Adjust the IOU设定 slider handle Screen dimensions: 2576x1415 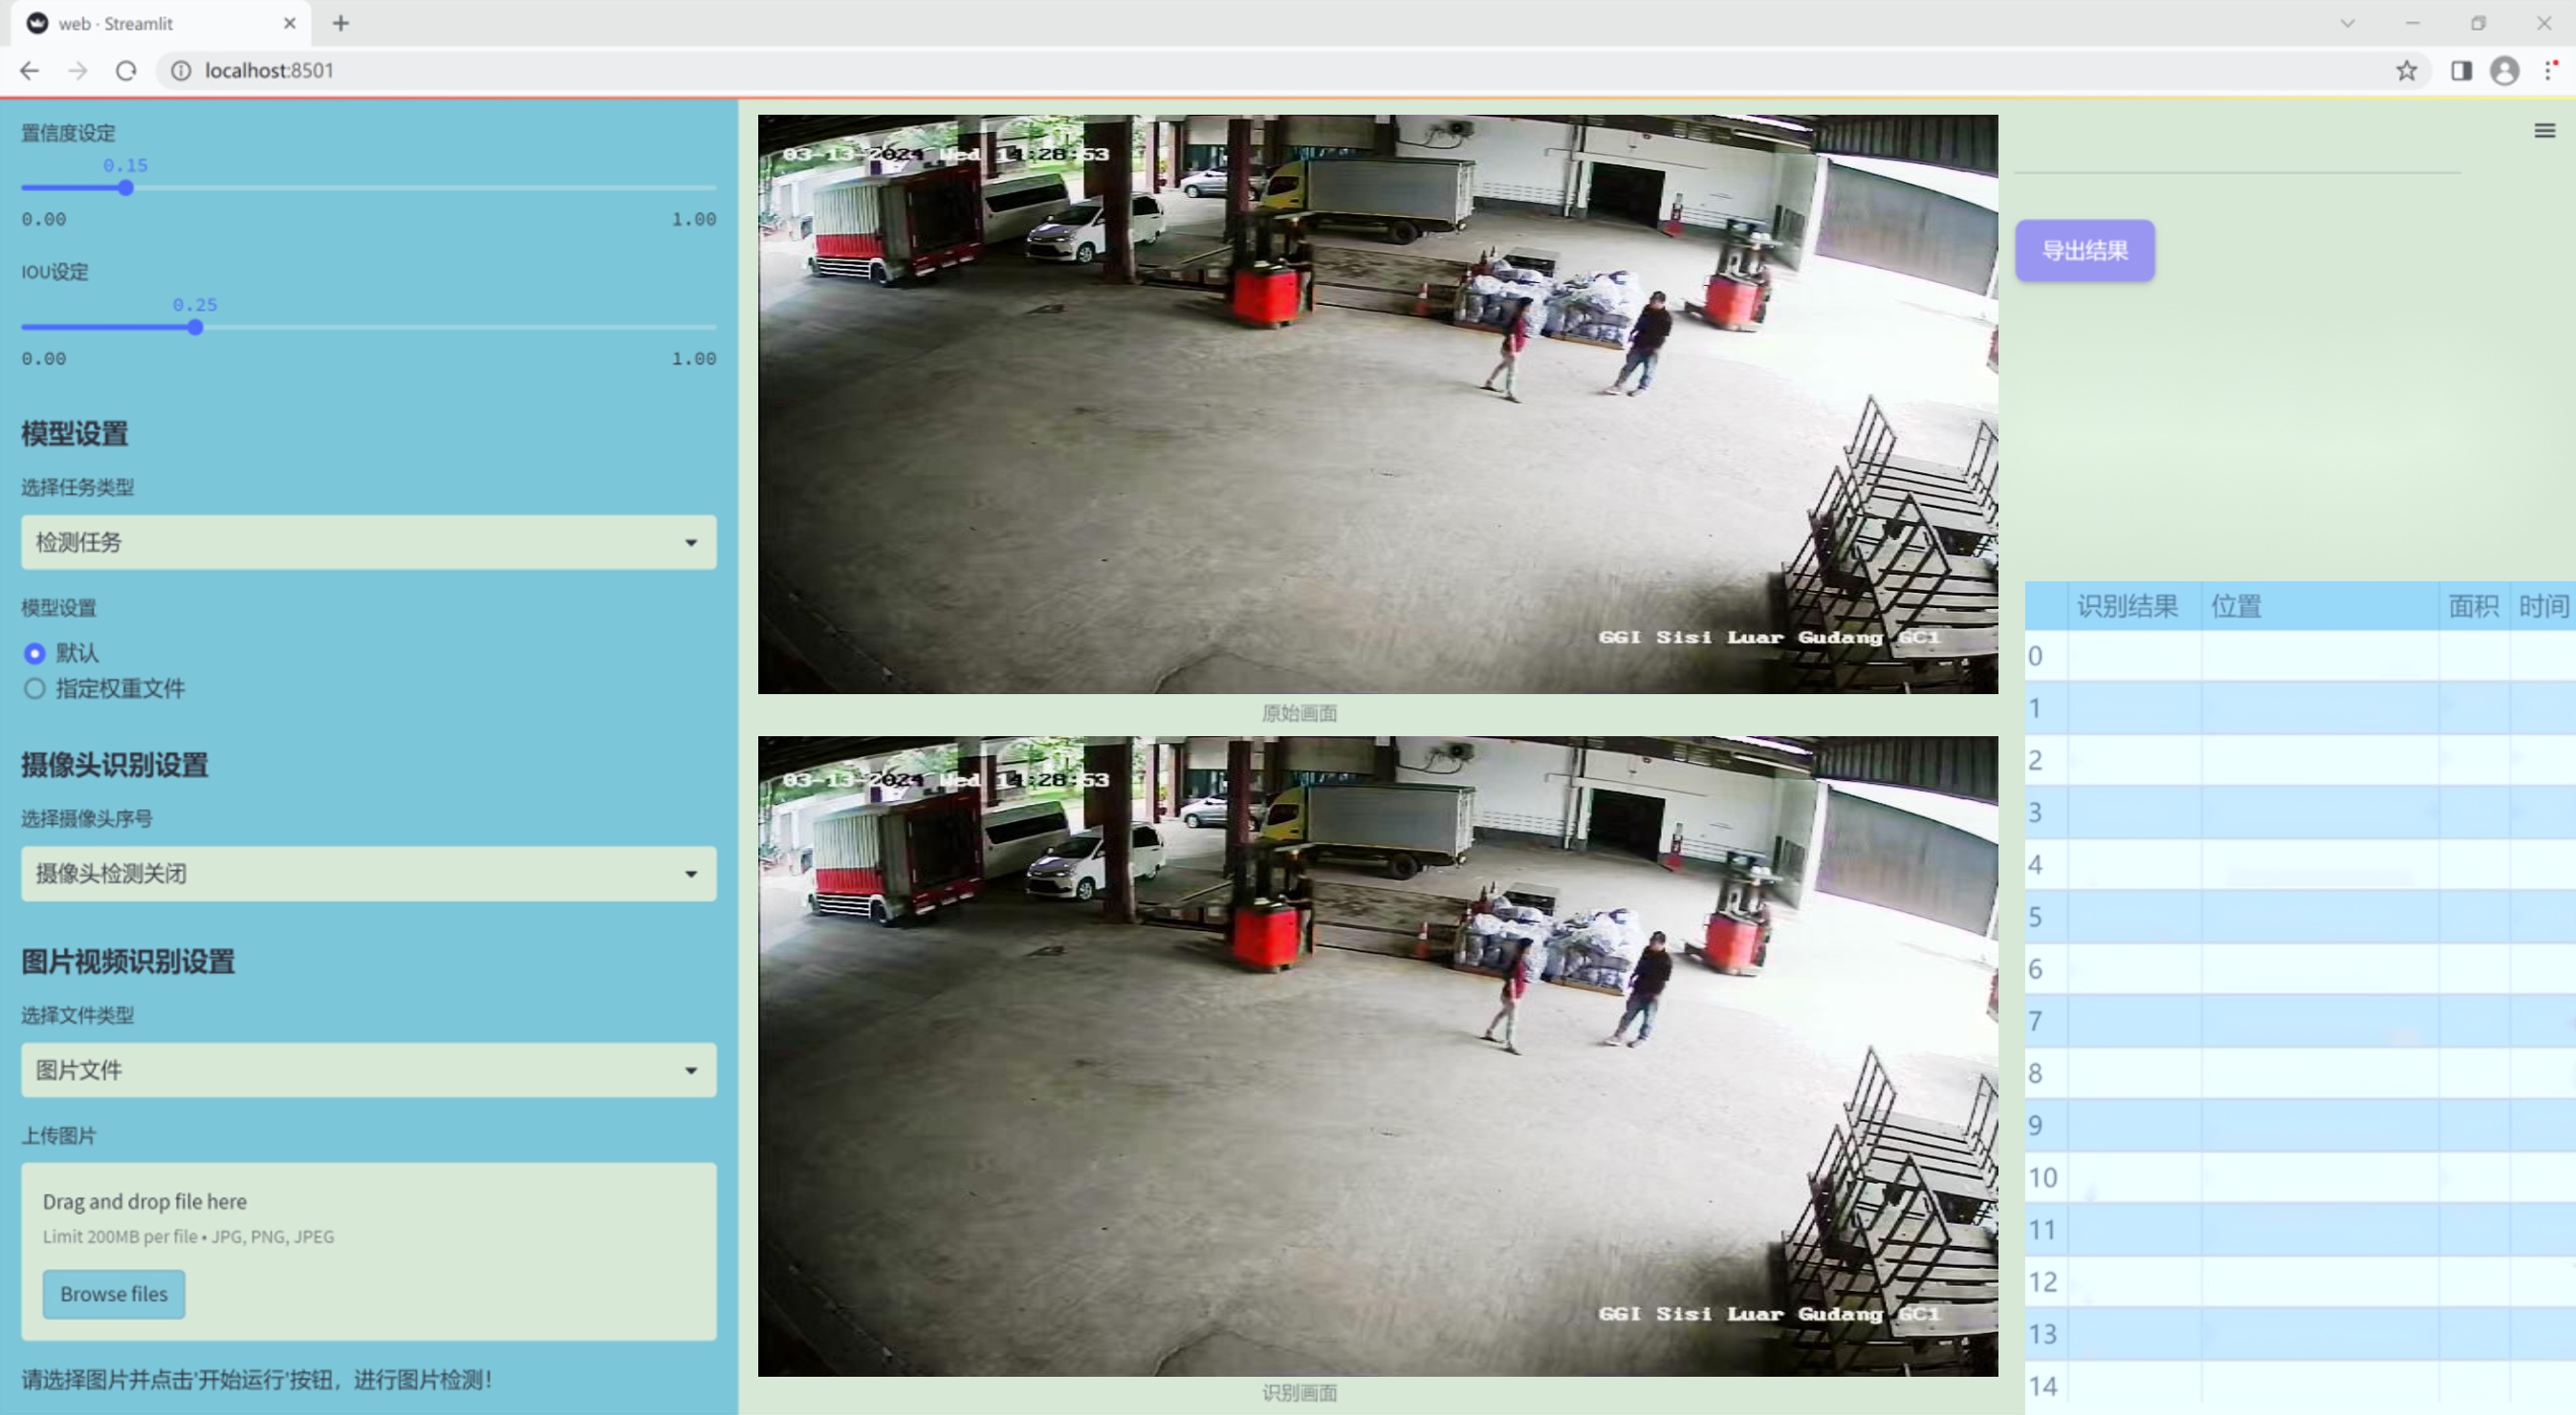pyautogui.click(x=196, y=327)
